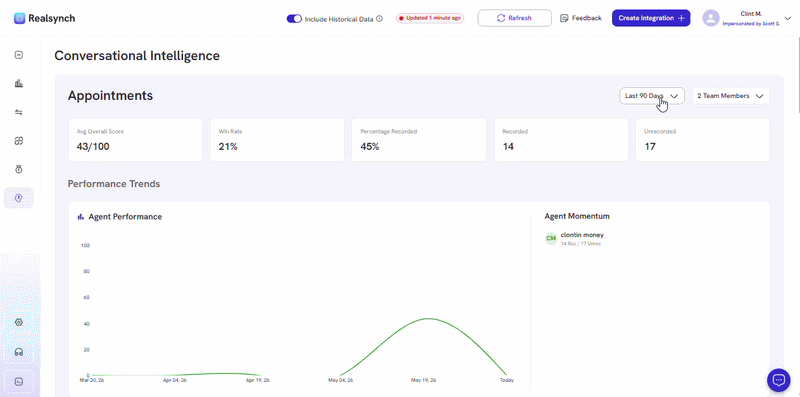Image resolution: width=800 pixels, height=397 pixels.
Task: Open the 2 Team Members dropdown
Action: 731,96
